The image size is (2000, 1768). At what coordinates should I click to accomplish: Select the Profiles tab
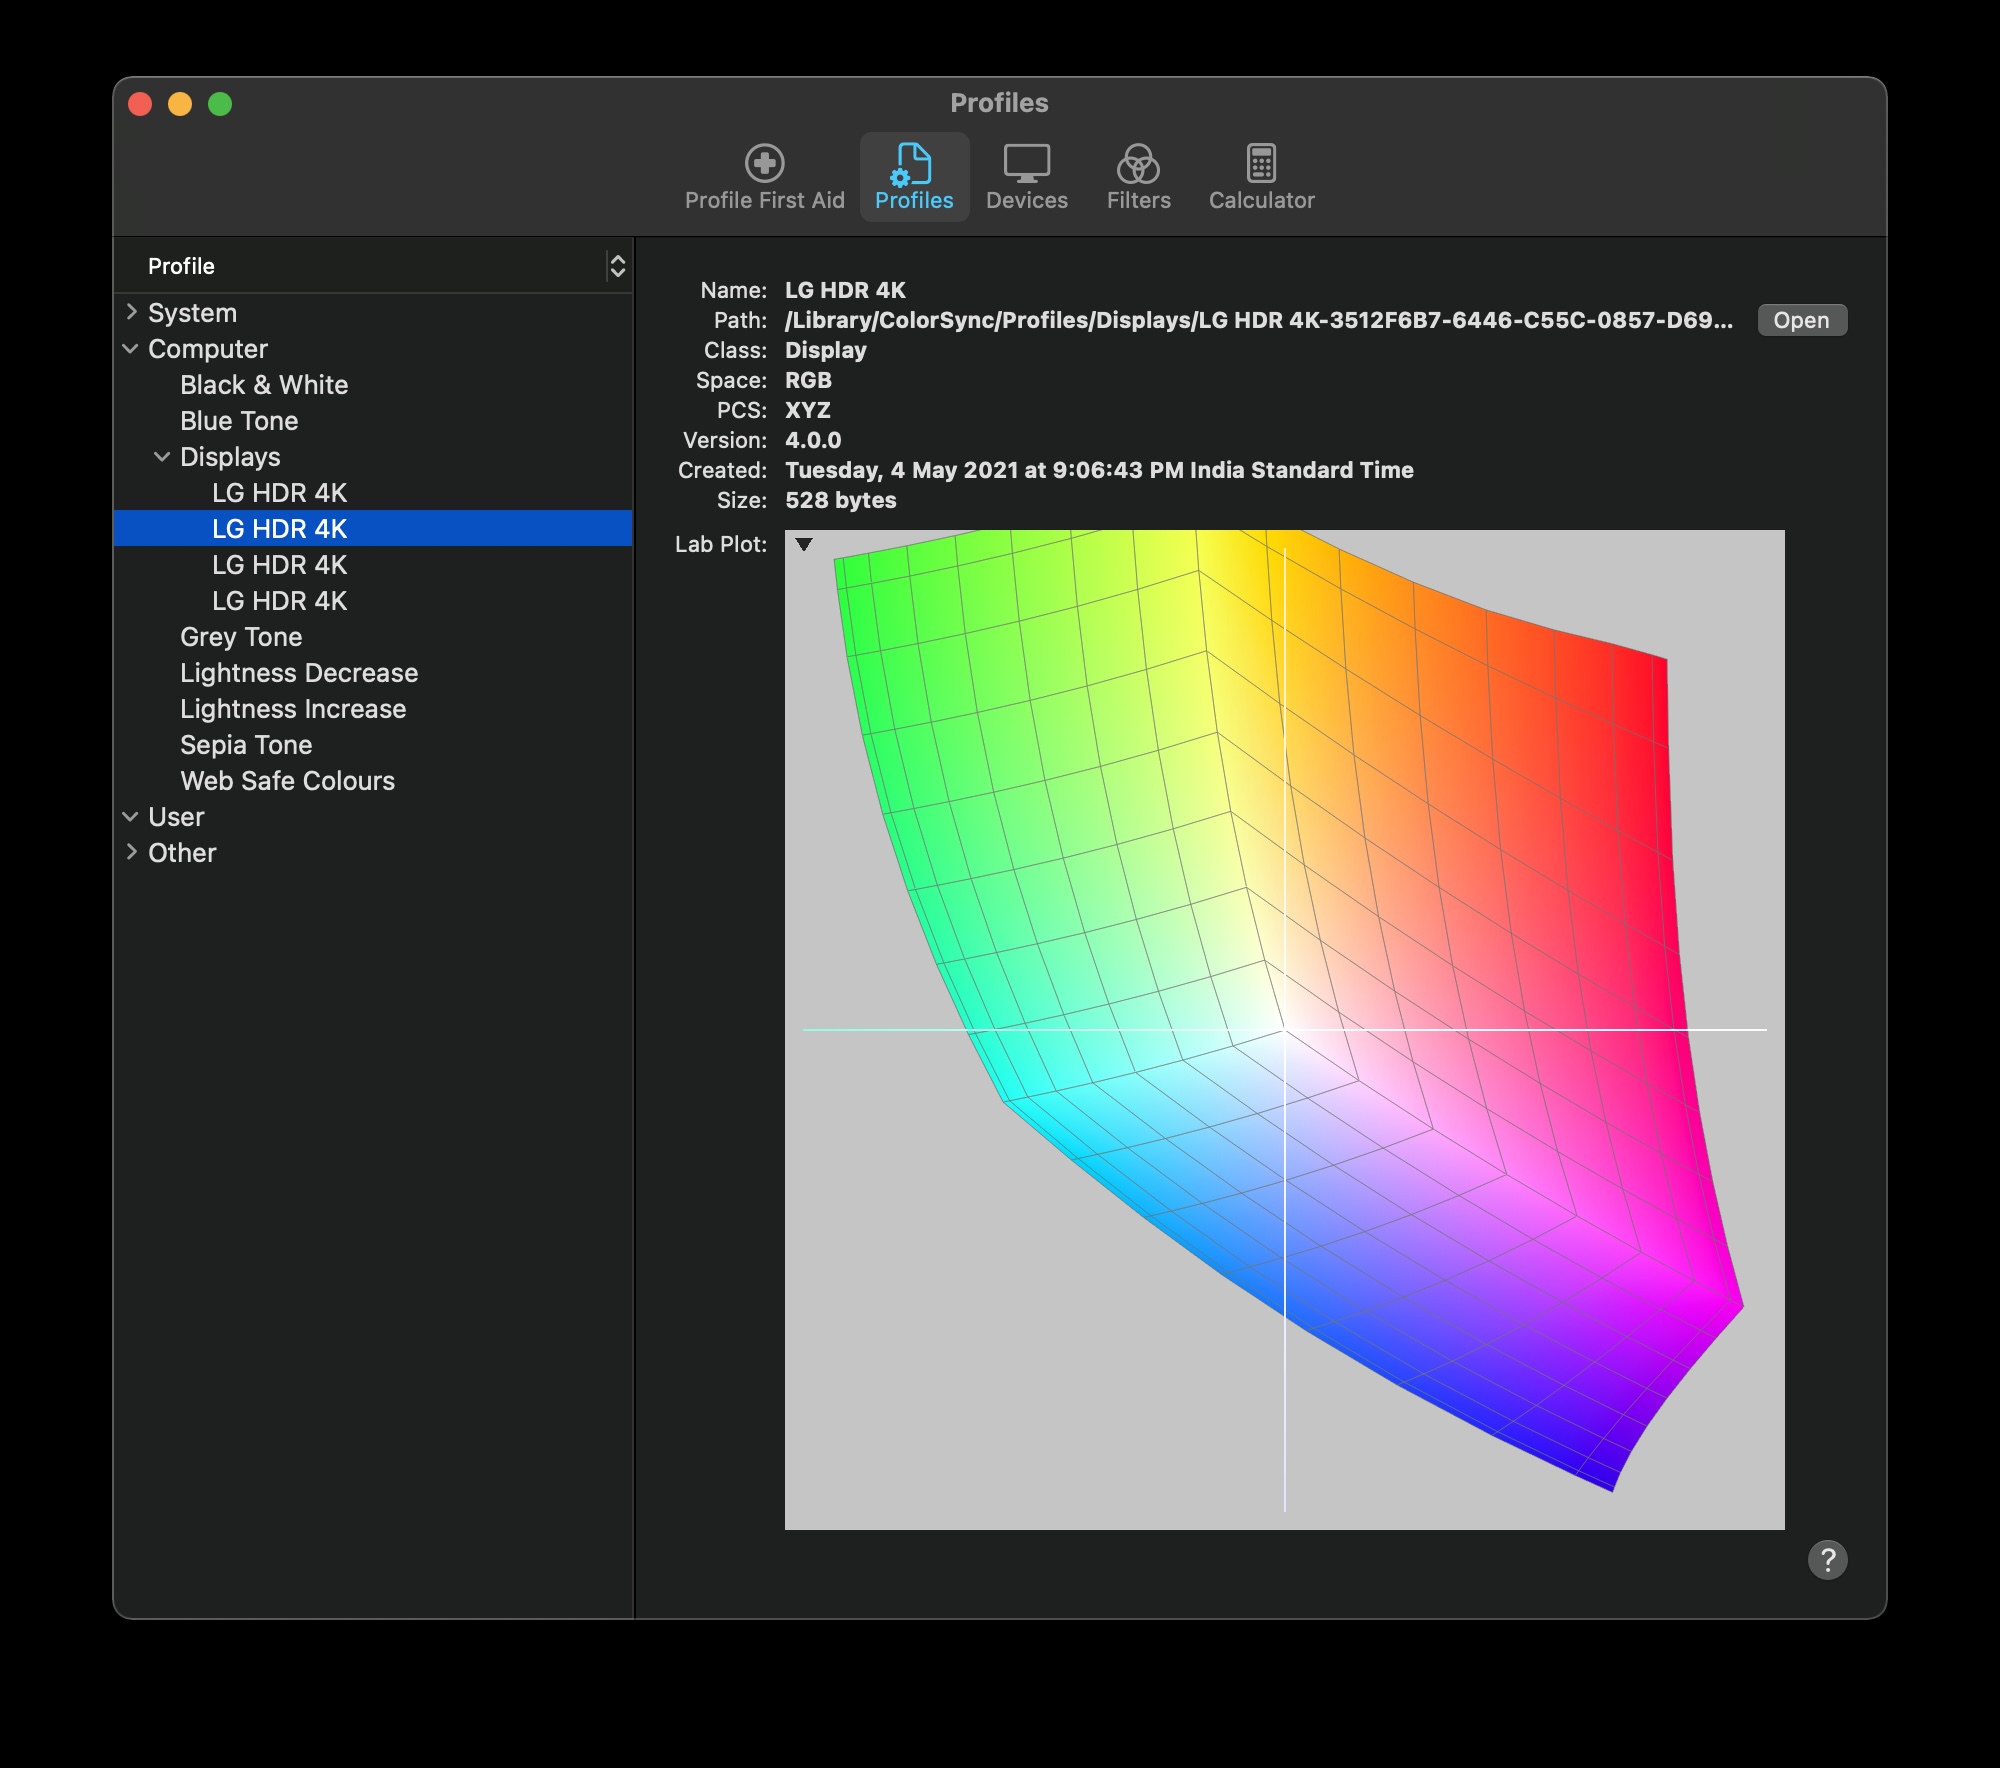(913, 177)
